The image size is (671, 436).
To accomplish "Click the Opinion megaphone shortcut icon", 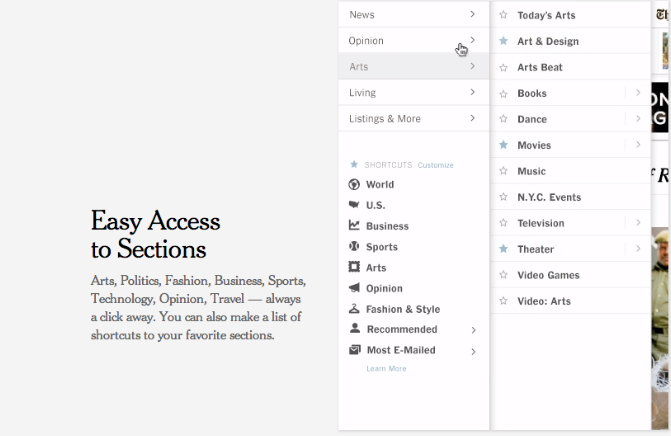I will pyautogui.click(x=354, y=288).
